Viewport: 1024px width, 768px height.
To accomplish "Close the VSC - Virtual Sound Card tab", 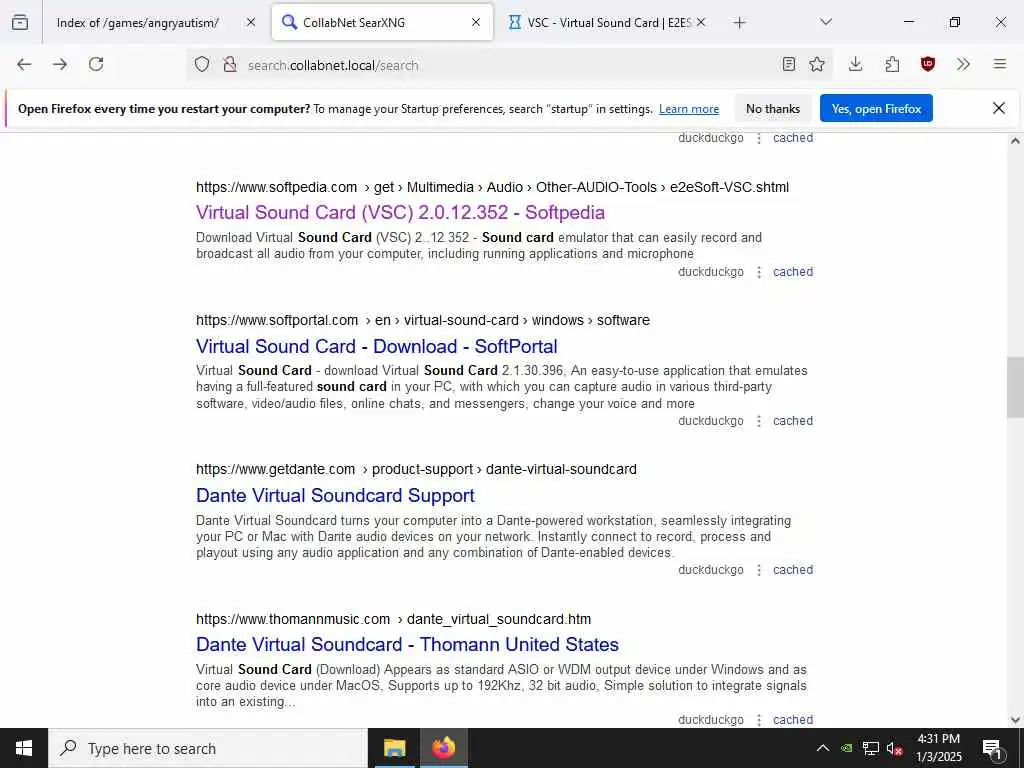I will pyautogui.click(x=701, y=22).
